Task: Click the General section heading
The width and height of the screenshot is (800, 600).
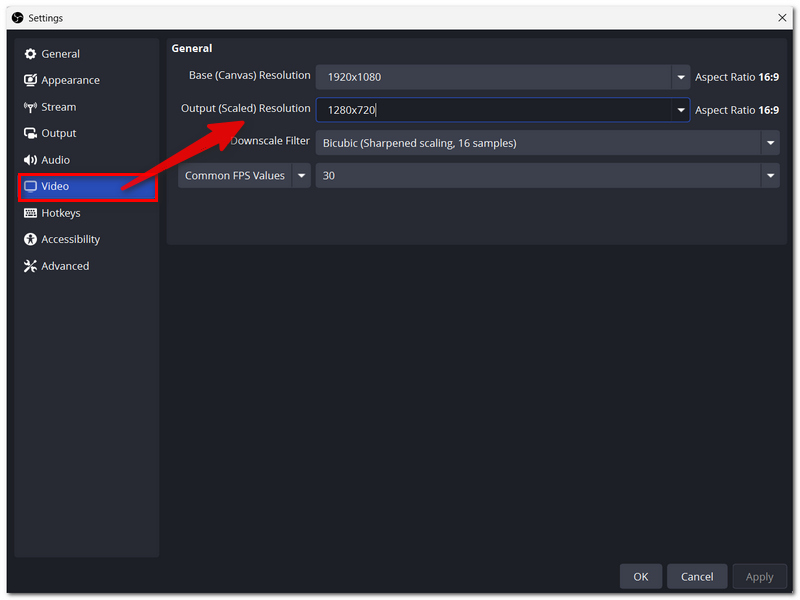Action: coord(192,48)
